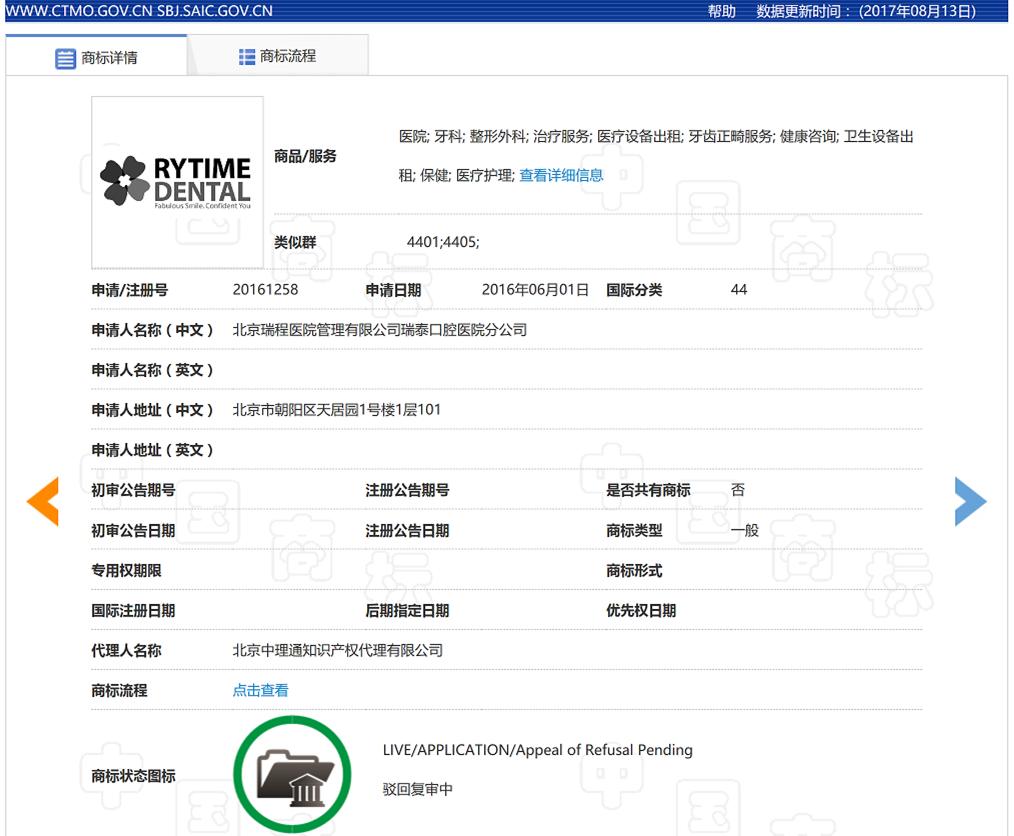Click the 帮助 help item in top bar
Screen dimensions: 1014x836
click(721, 11)
